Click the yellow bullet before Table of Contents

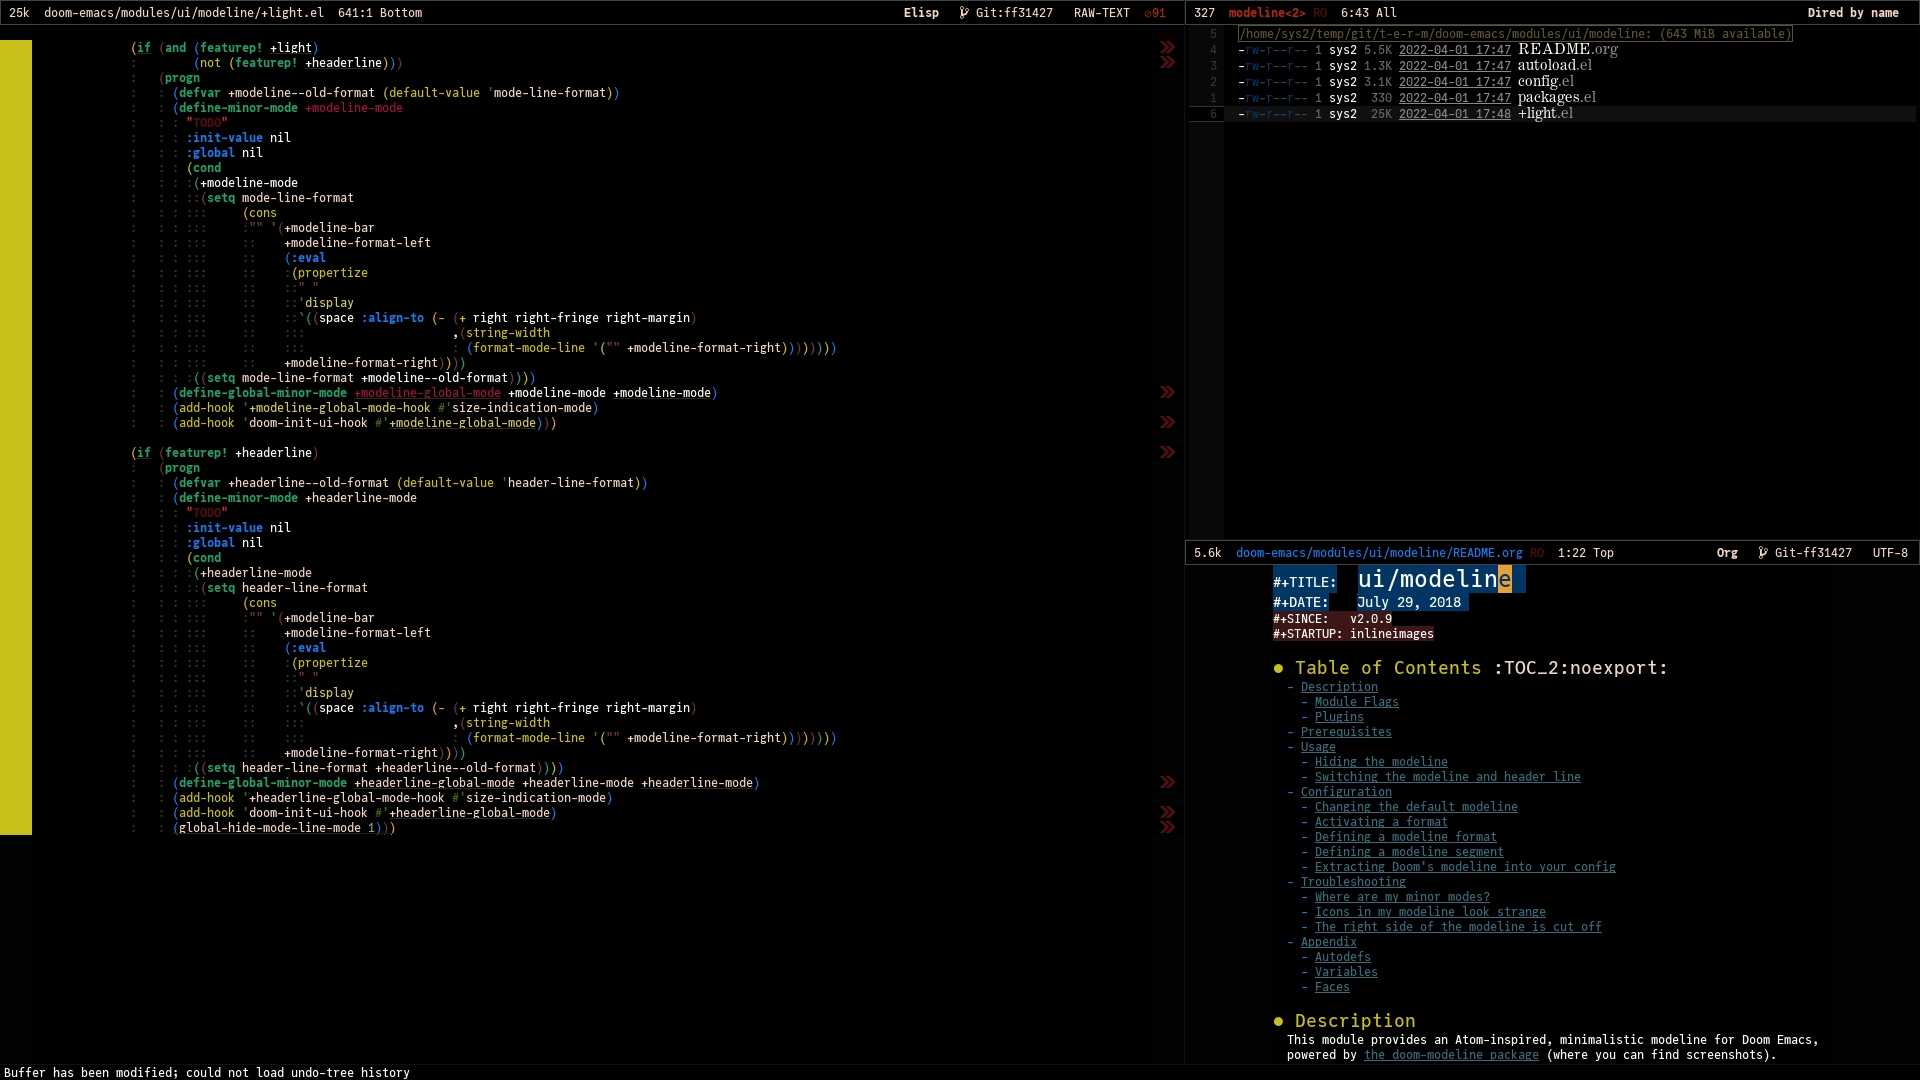[x=1278, y=668]
